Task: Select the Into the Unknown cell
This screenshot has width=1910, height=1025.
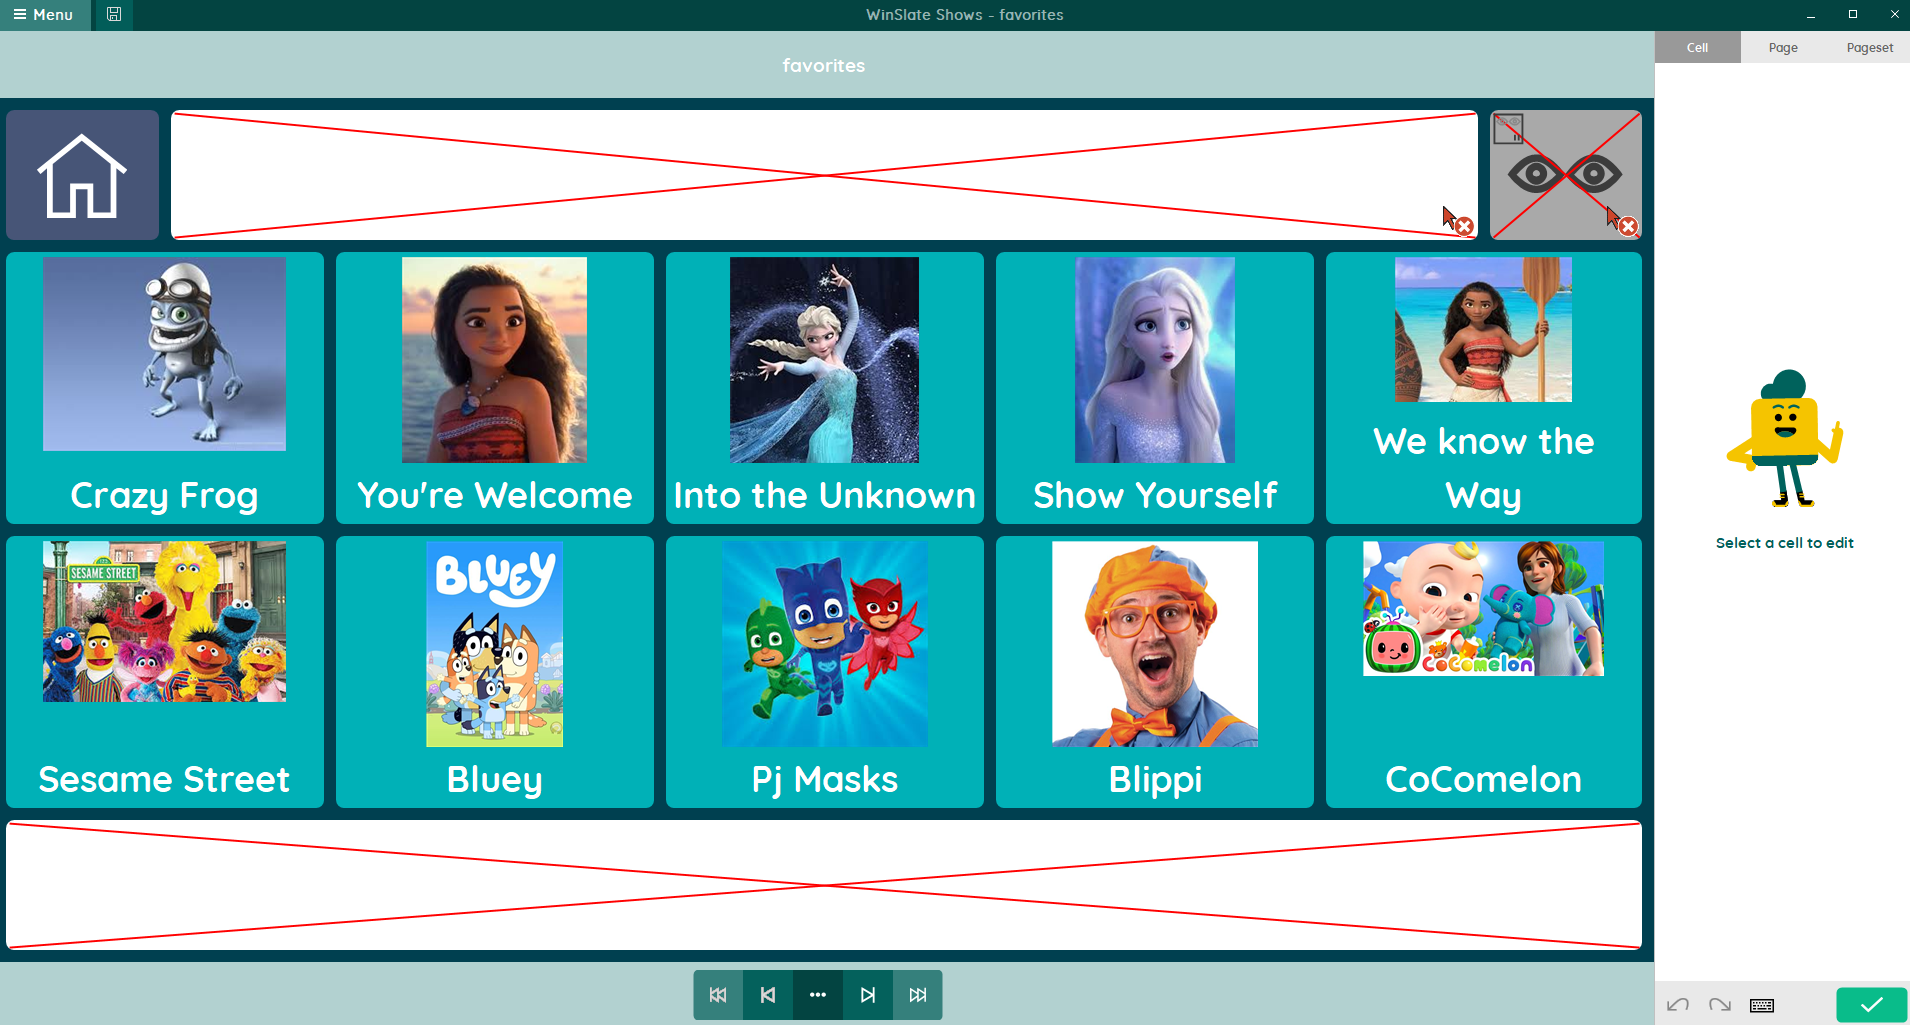Action: (x=825, y=388)
